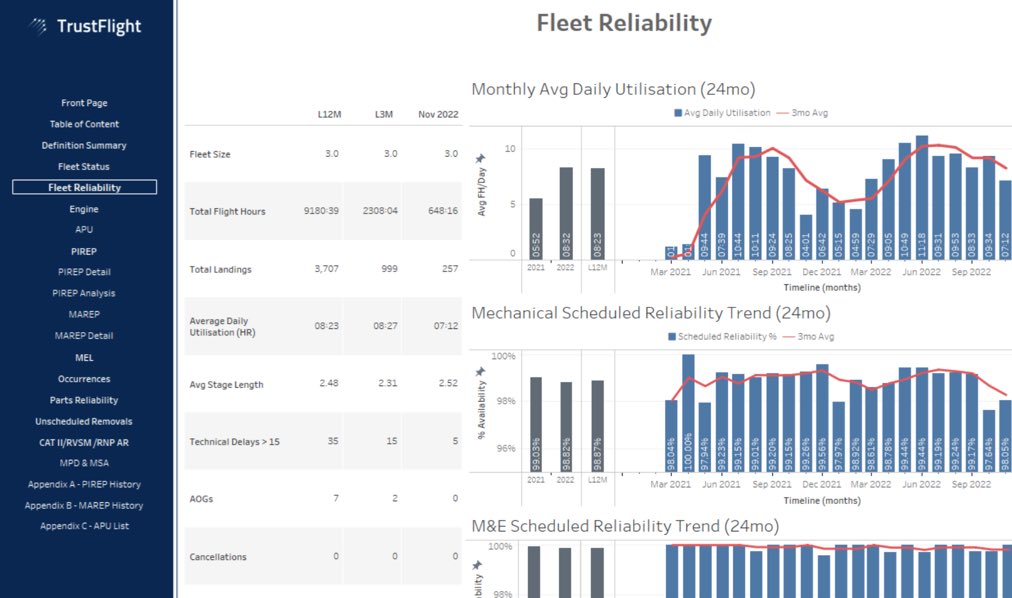Open Unscheduled Removals page
This screenshot has height=598, width=1012.
[84, 421]
